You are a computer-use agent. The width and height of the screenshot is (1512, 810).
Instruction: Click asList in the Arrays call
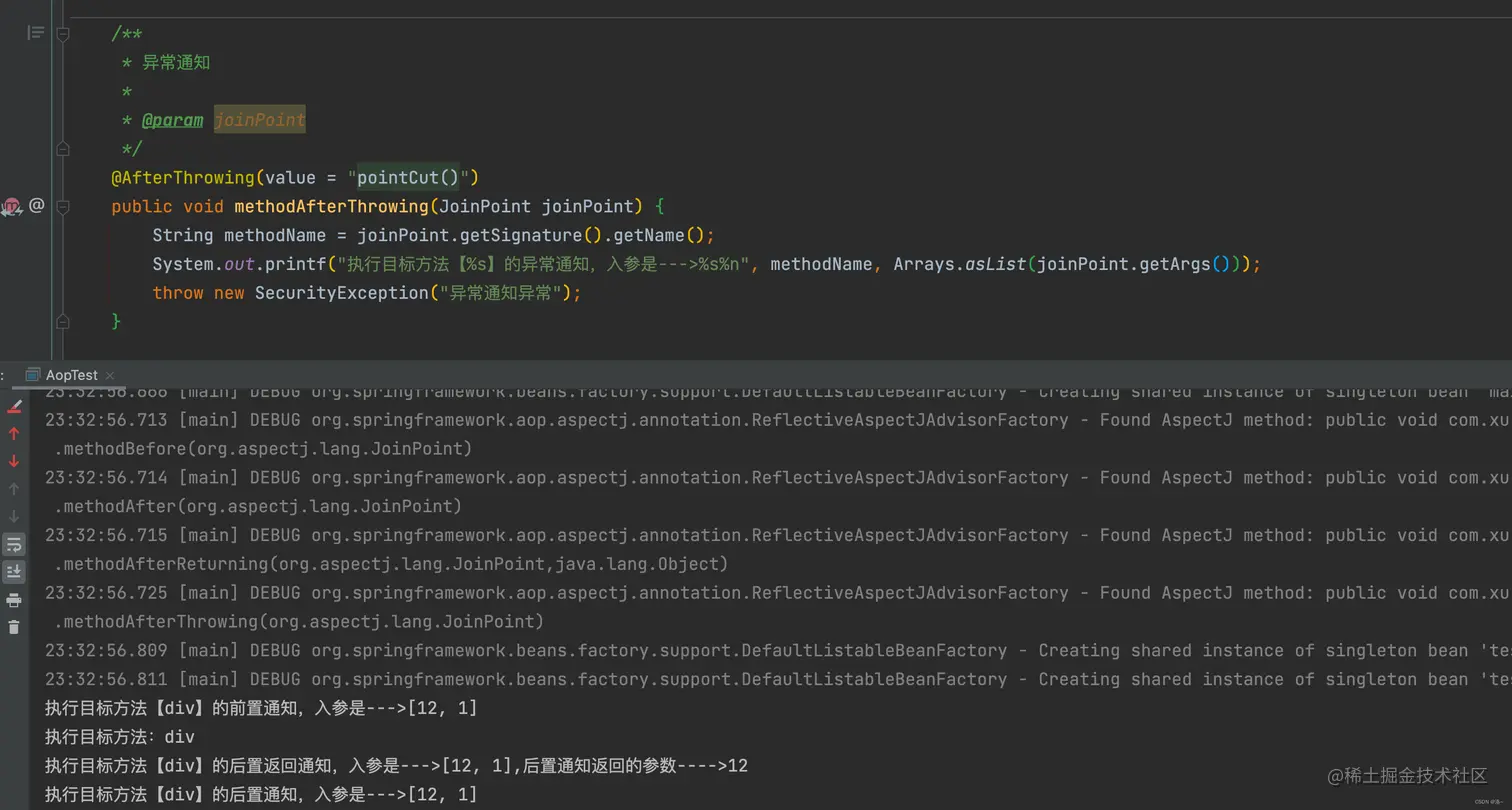point(995,264)
